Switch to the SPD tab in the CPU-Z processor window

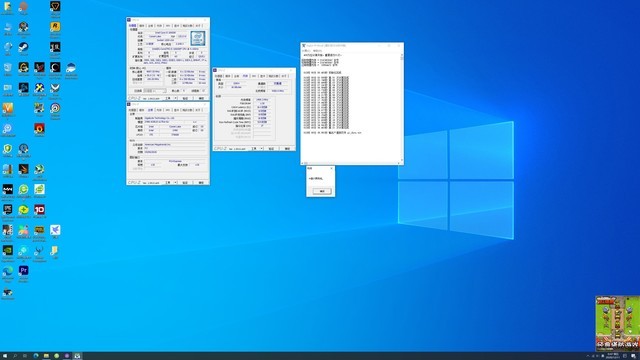click(x=168, y=26)
